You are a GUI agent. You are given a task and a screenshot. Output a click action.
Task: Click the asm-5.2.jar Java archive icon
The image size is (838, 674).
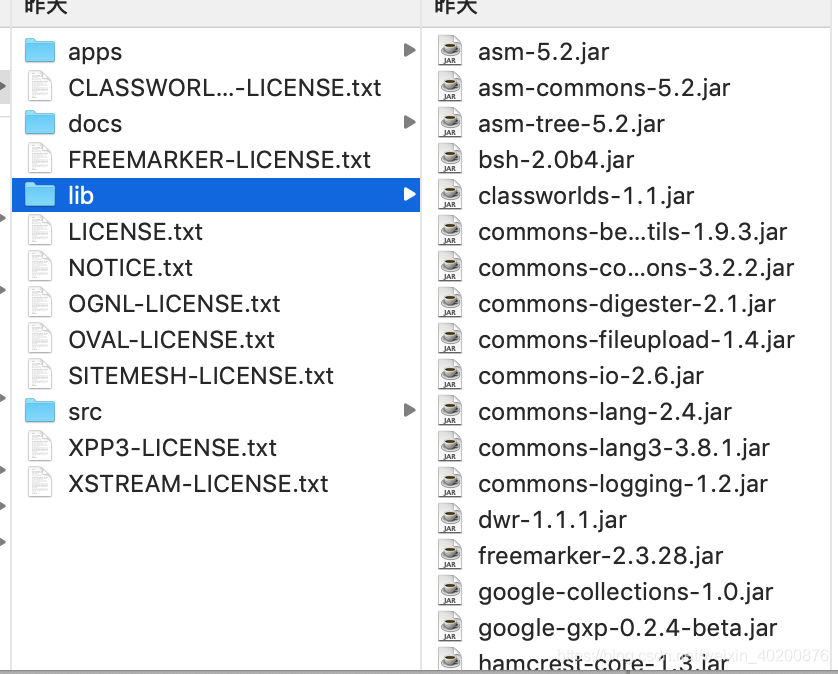[x=450, y=51]
